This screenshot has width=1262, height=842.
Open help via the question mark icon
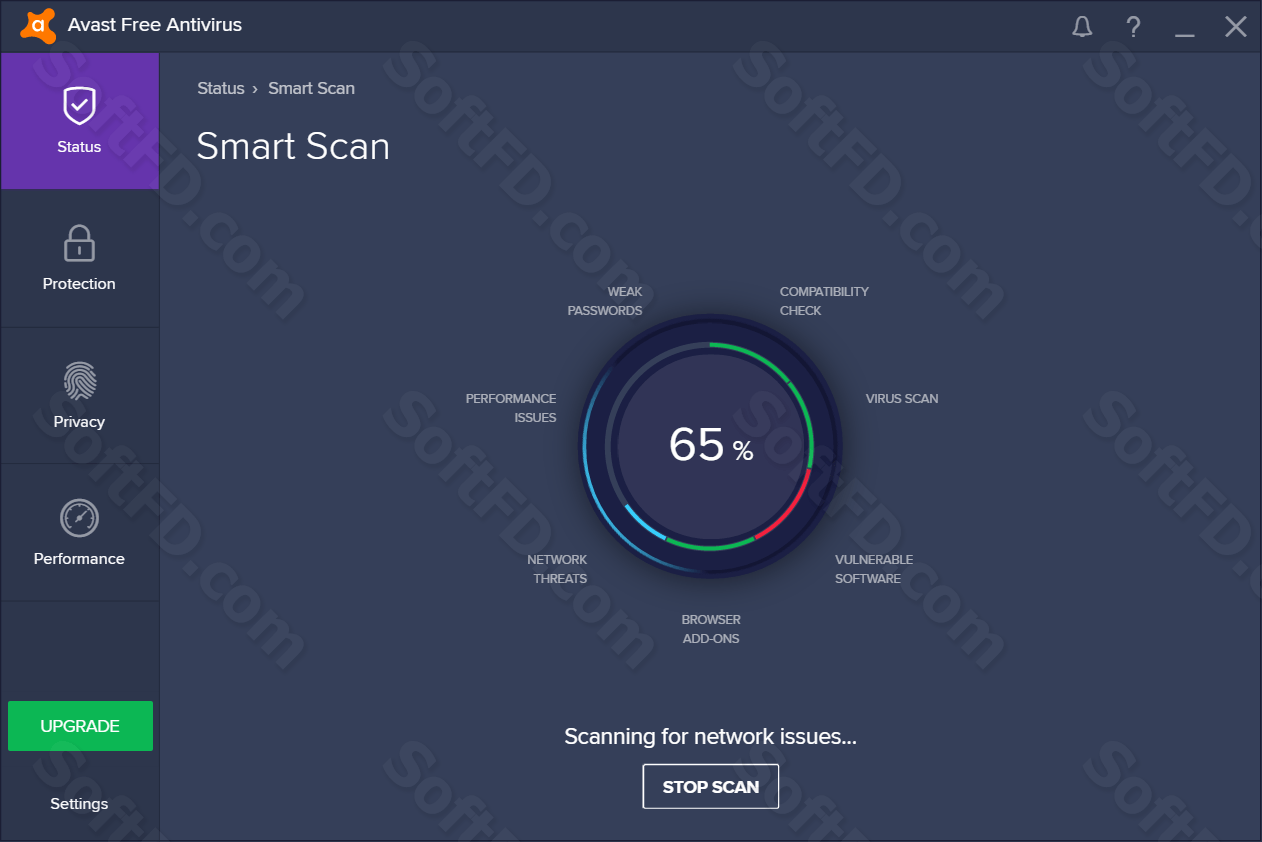click(1133, 26)
